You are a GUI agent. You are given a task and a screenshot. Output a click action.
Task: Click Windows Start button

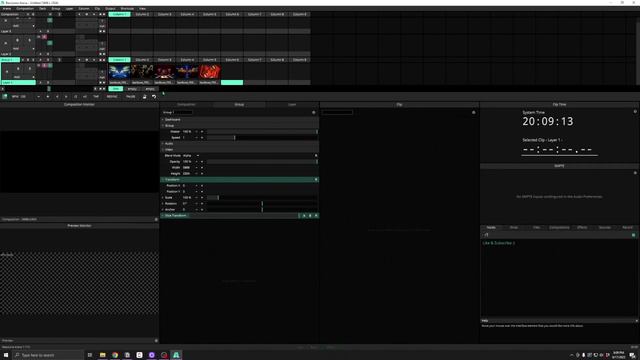(x=6, y=355)
